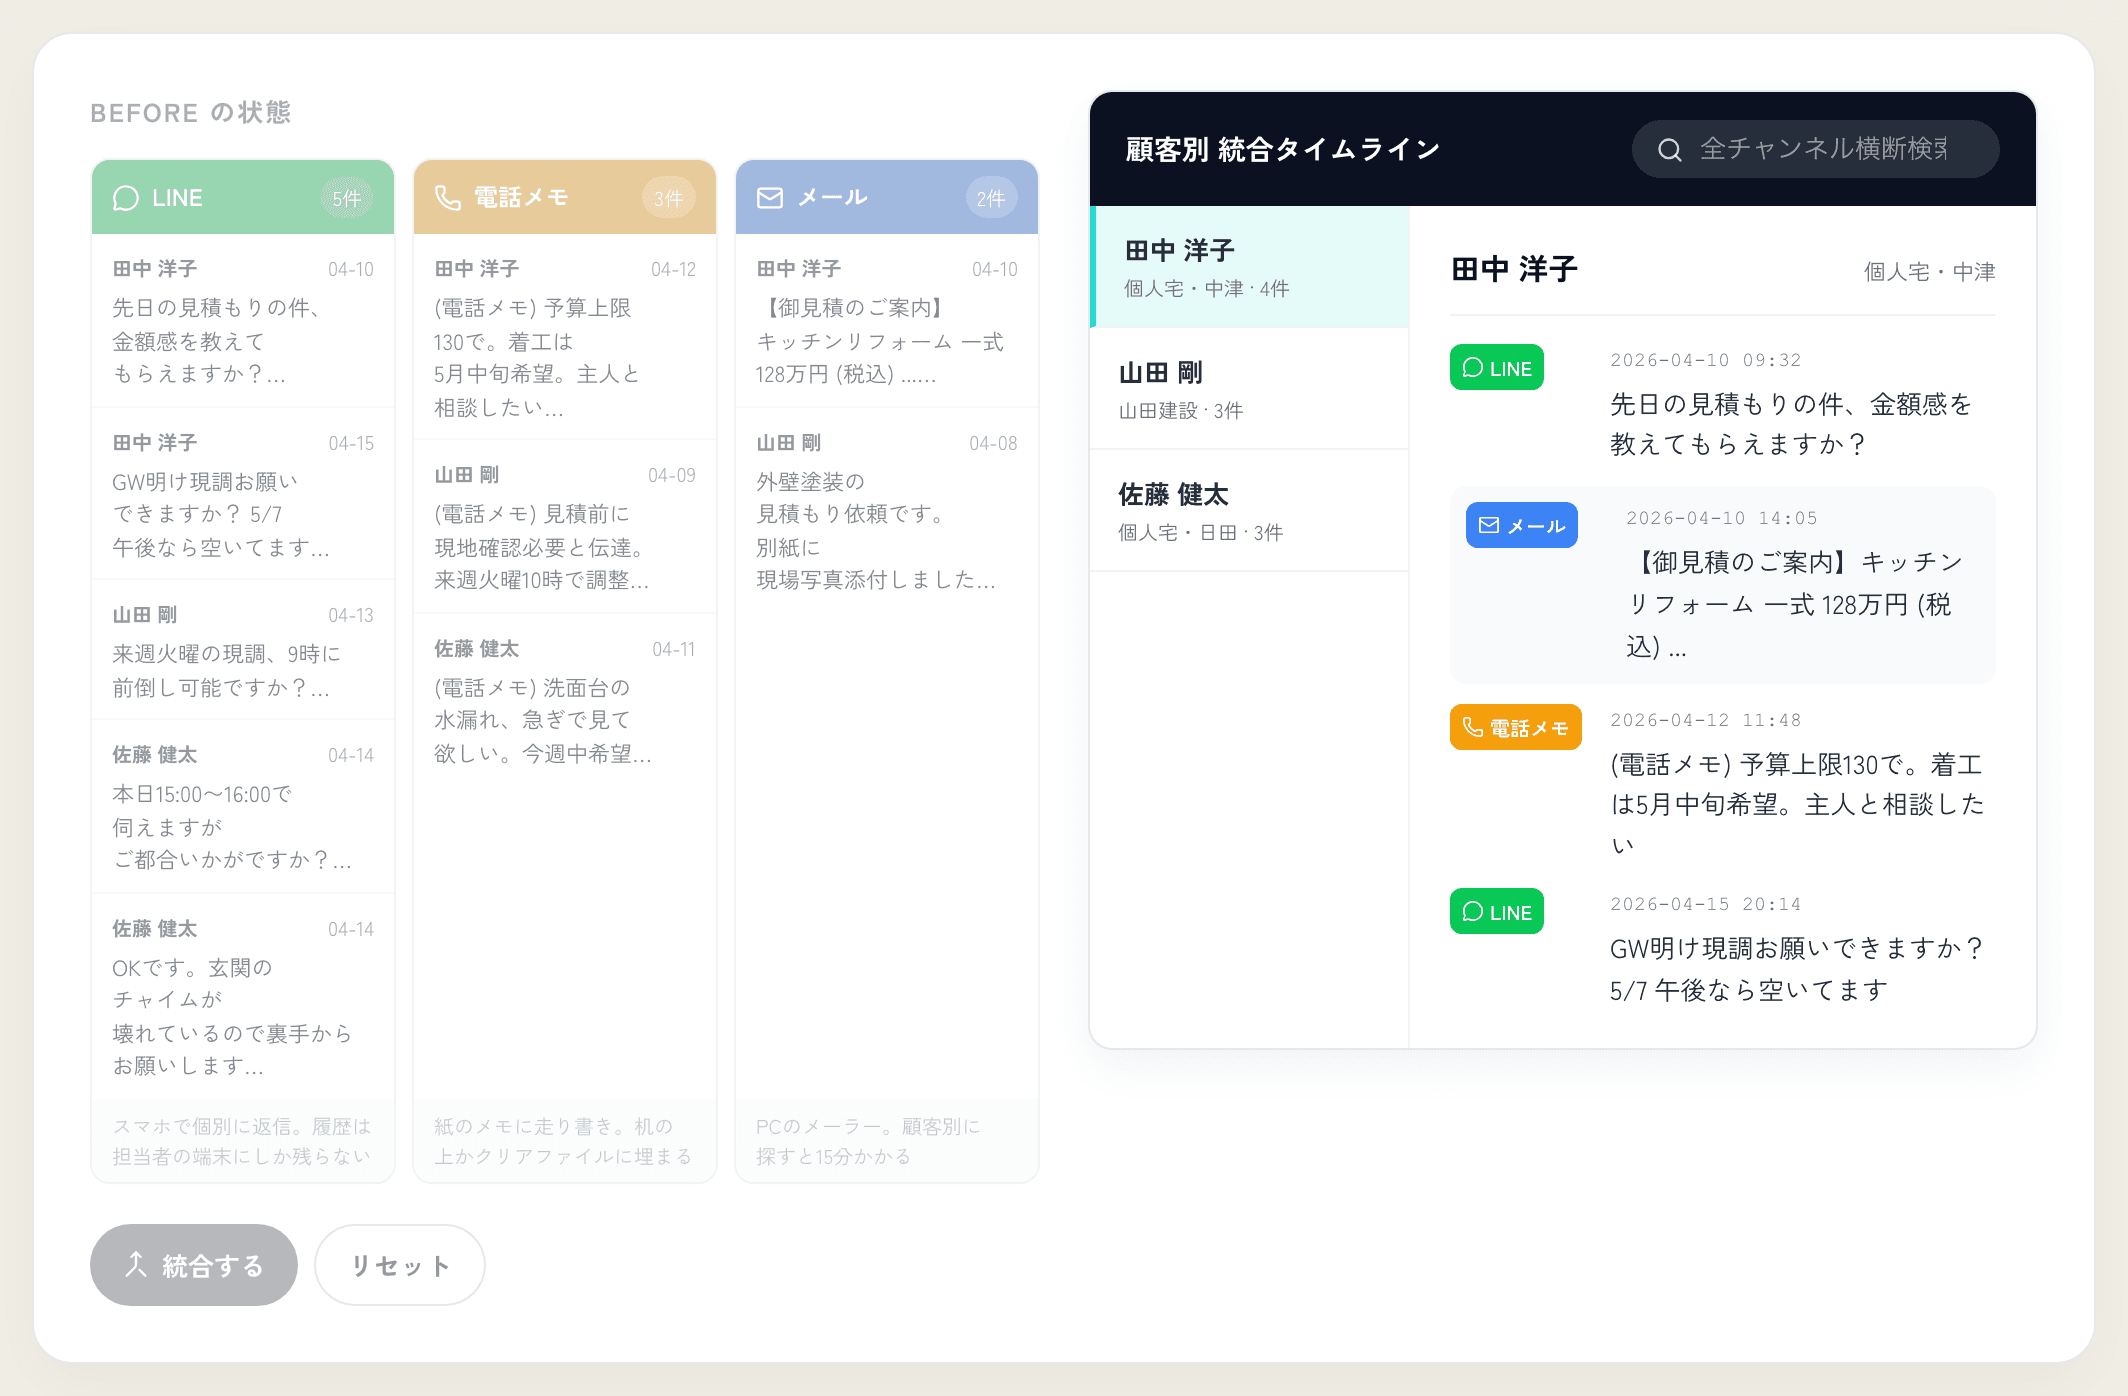Click 個人宅・日田・3件 subtitle under 佐藤 健太

[1200, 533]
